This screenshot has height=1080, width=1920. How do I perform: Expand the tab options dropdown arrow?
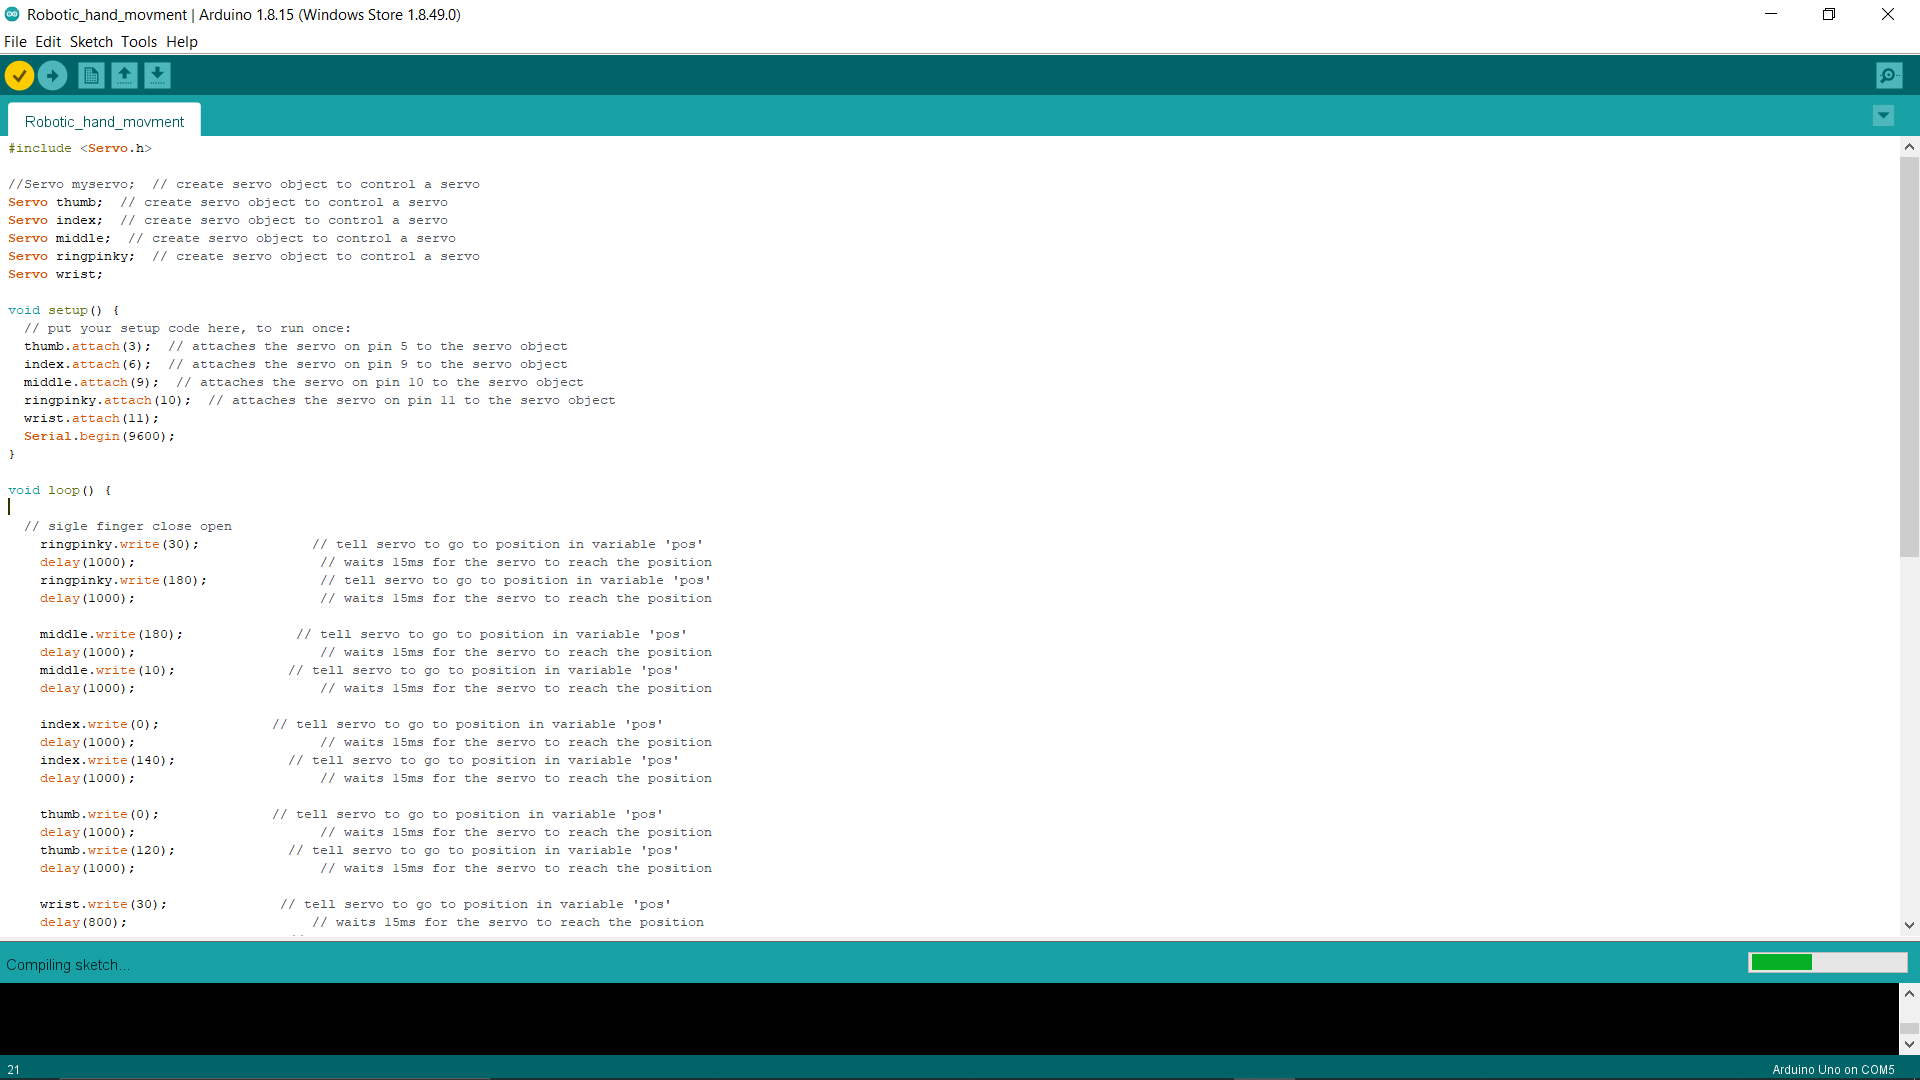(x=1883, y=116)
